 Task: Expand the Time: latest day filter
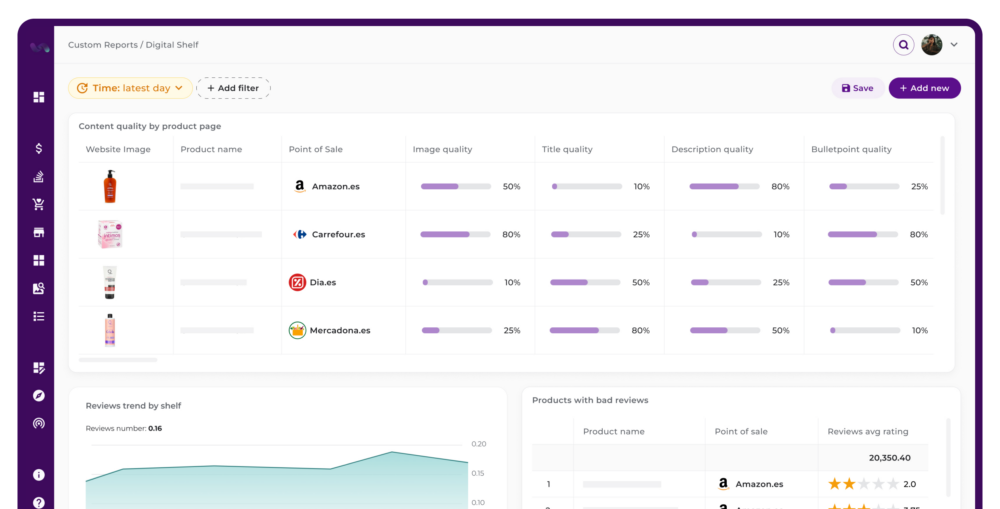(x=130, y=88)
